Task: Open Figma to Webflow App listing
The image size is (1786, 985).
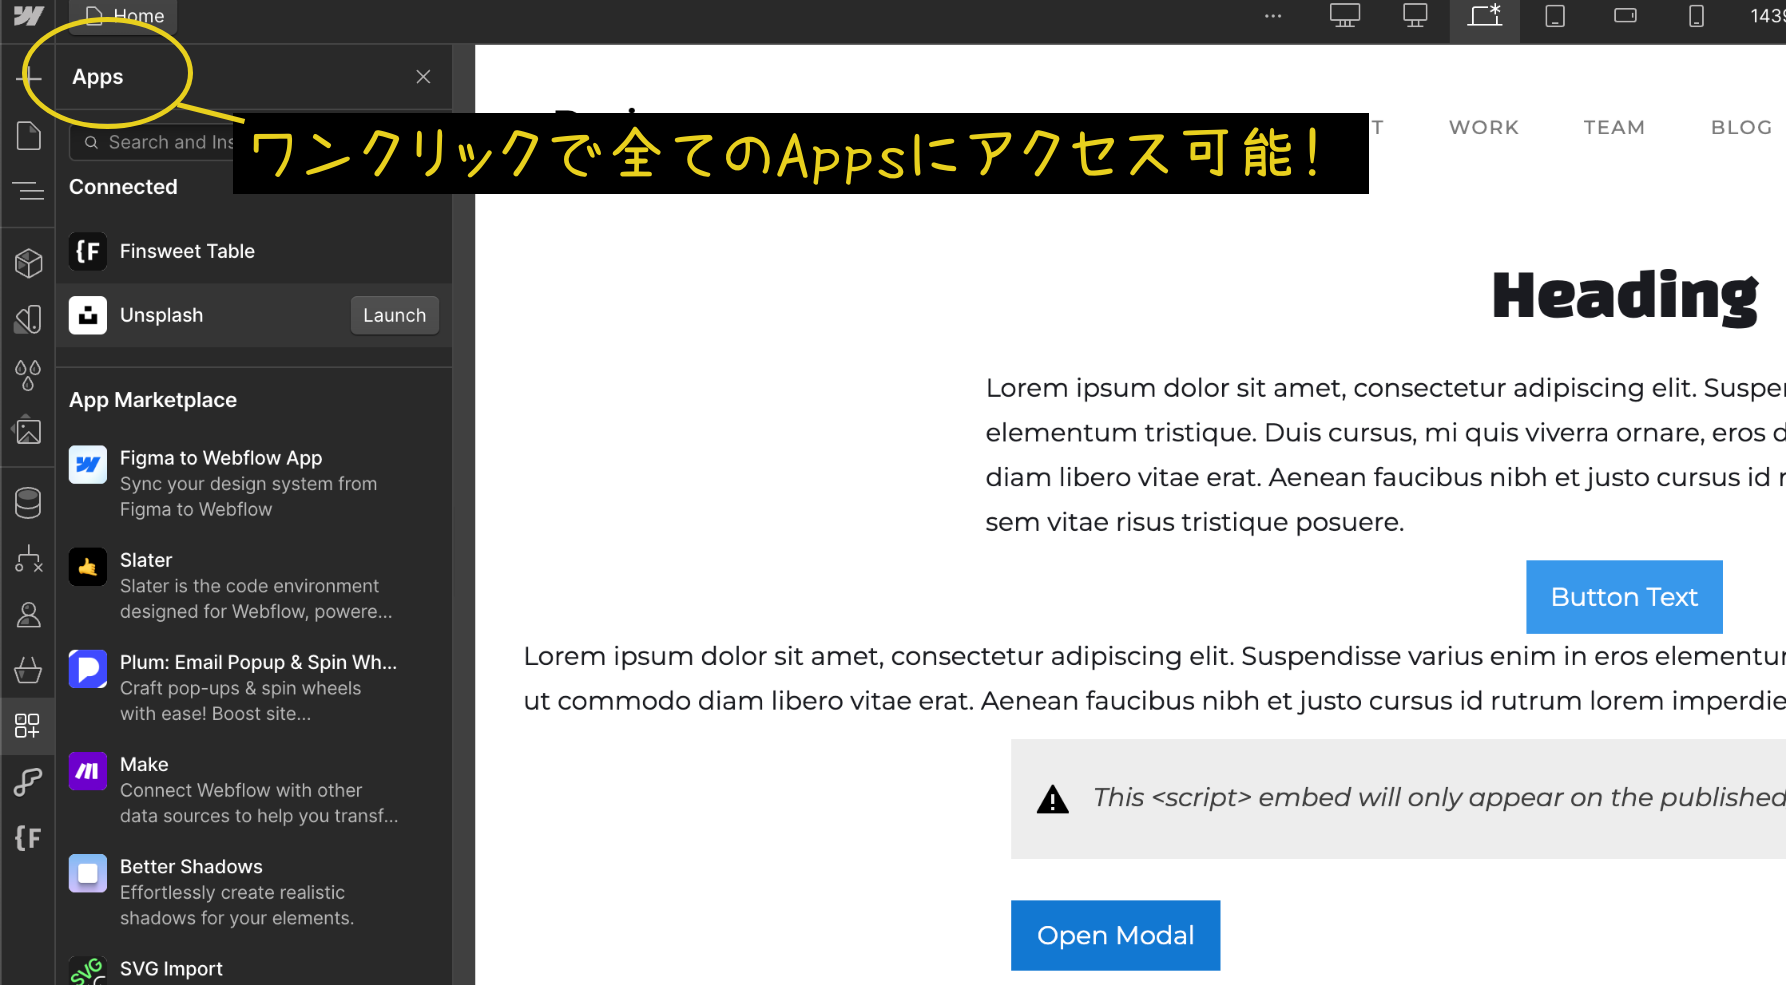Action: coord(254,483)
